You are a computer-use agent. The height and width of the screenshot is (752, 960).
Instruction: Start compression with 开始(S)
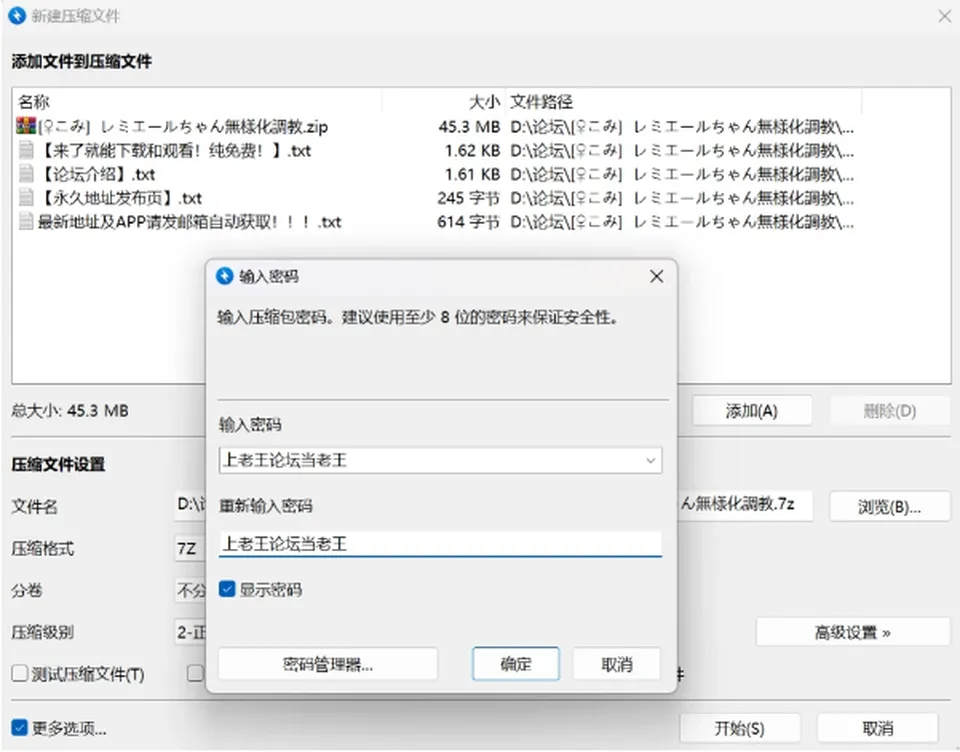pyautogui.click(x=740, y=728)
